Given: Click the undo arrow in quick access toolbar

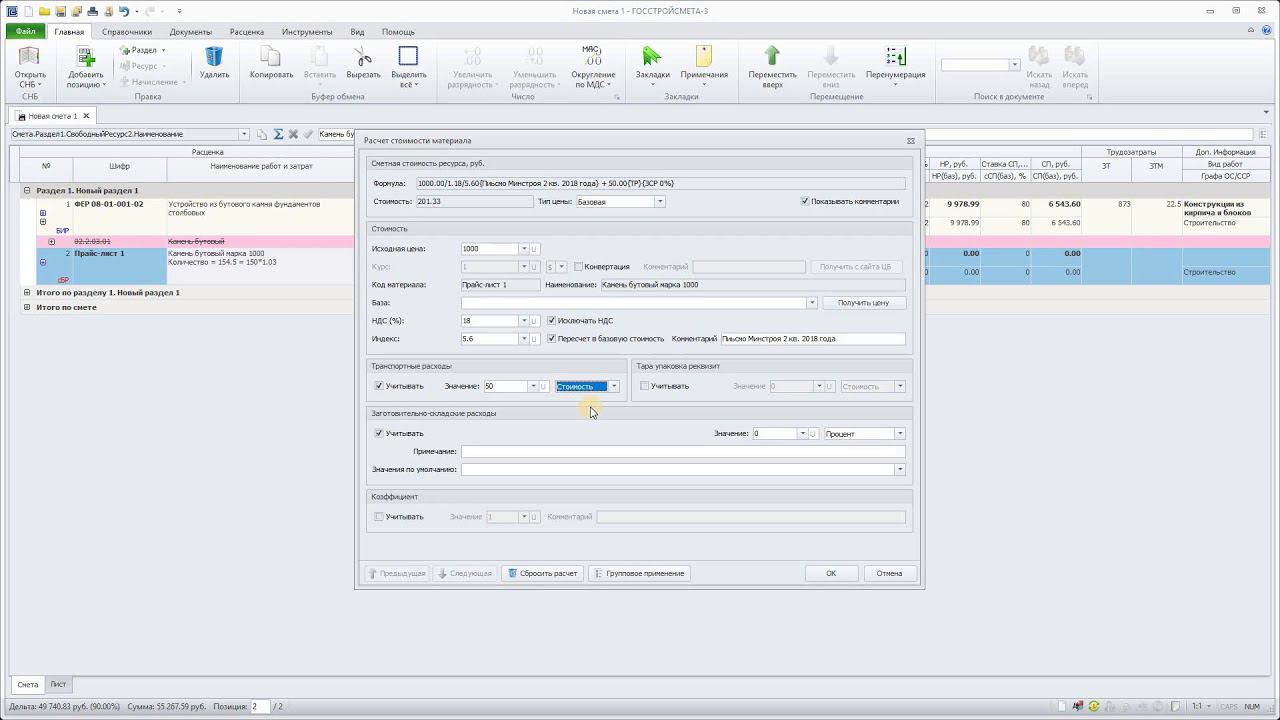Looking at the screenshot, I should click(124, 11).
